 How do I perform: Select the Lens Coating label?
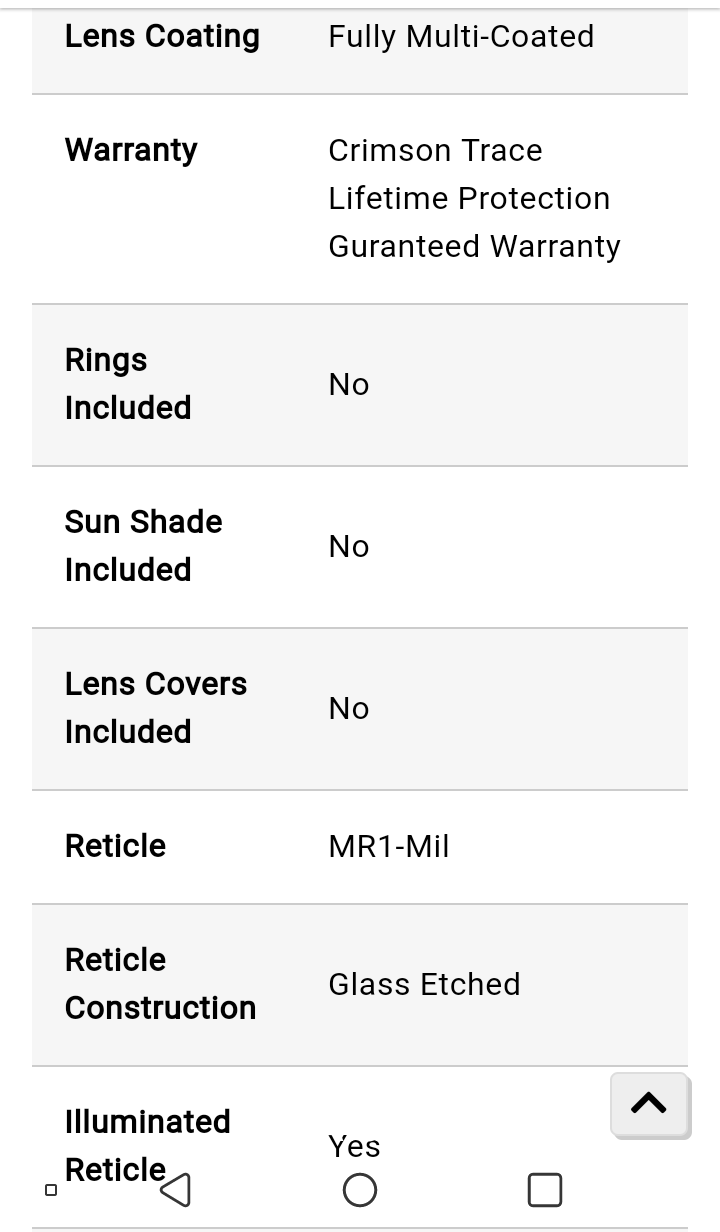162,36
